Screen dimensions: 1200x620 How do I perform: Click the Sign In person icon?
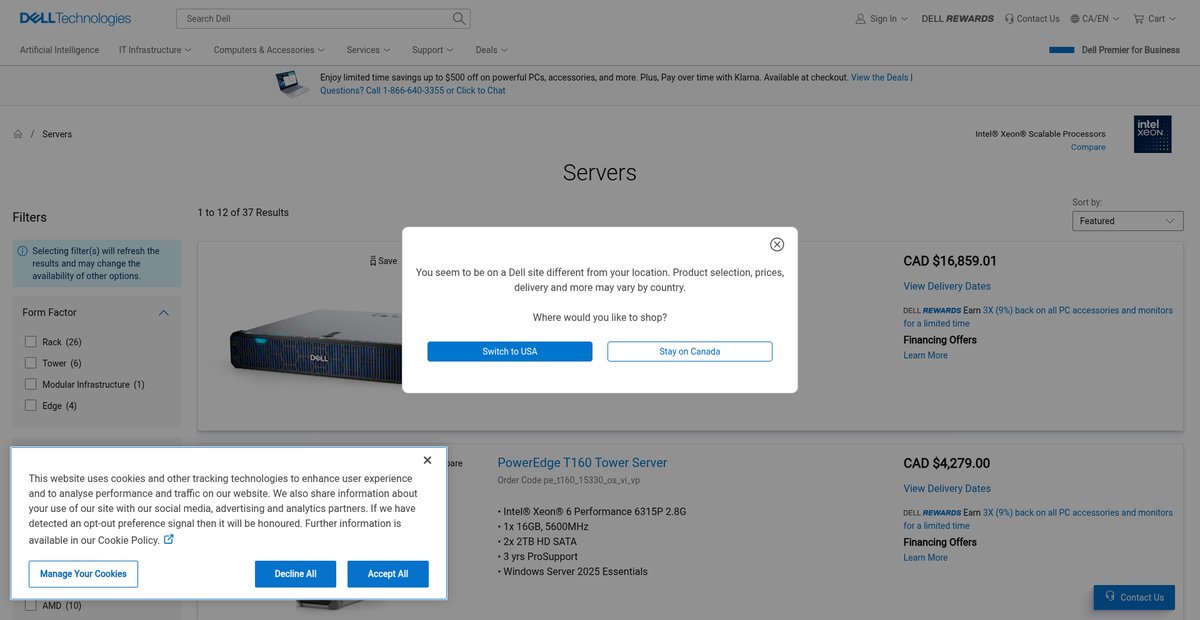coord(860,18)
